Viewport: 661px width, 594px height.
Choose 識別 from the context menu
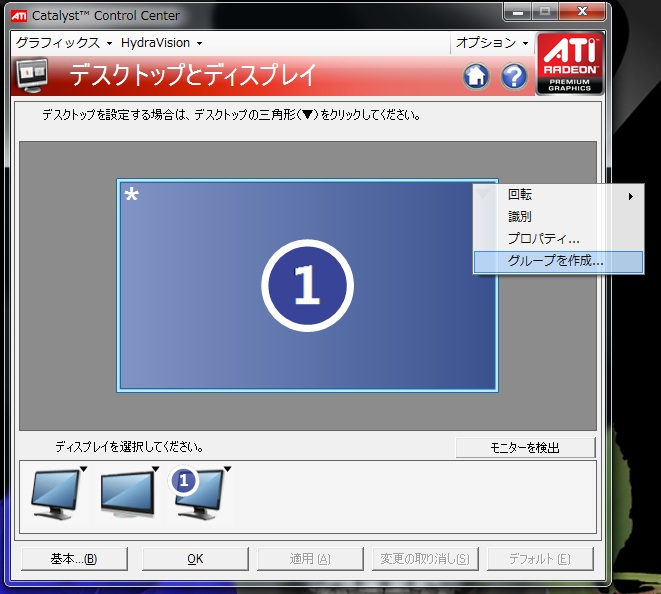(x=520, y=217)
